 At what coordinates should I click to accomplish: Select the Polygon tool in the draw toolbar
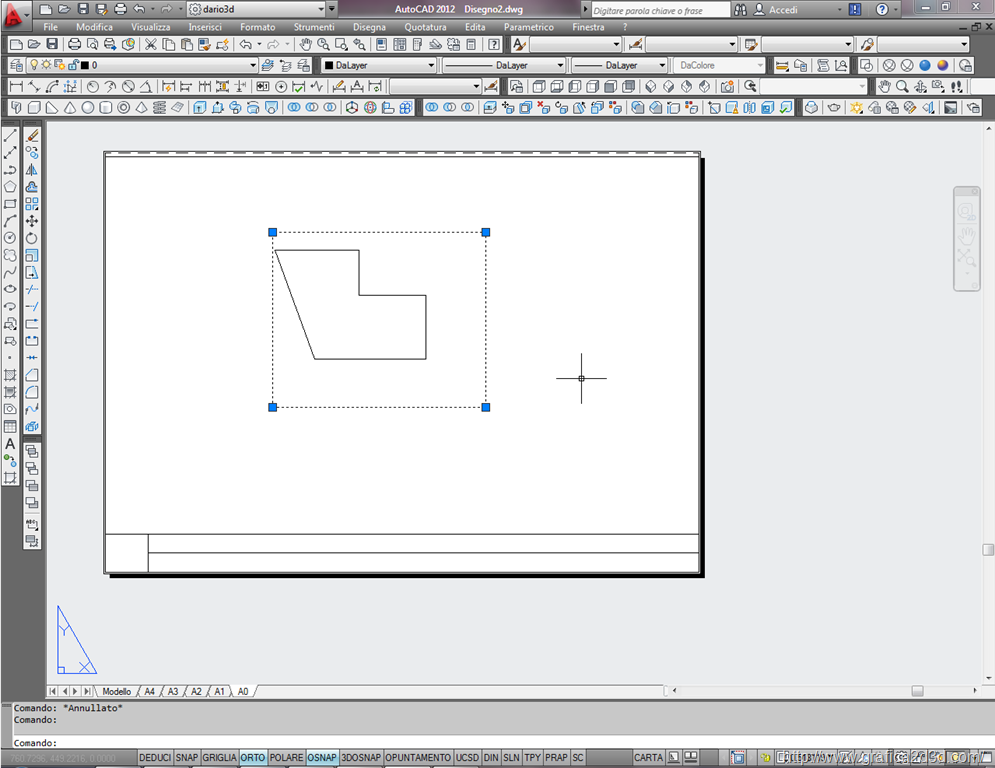pos(10,187)
